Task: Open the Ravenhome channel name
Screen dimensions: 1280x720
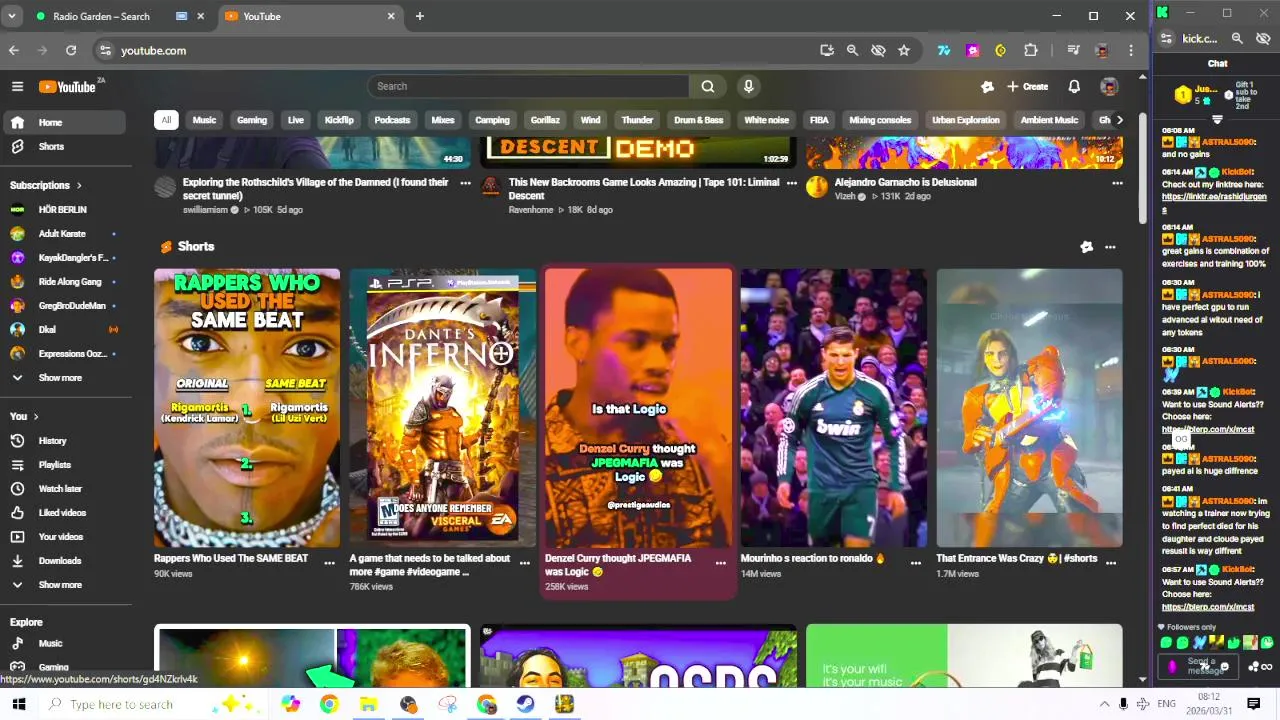Action: coord(531,210)
